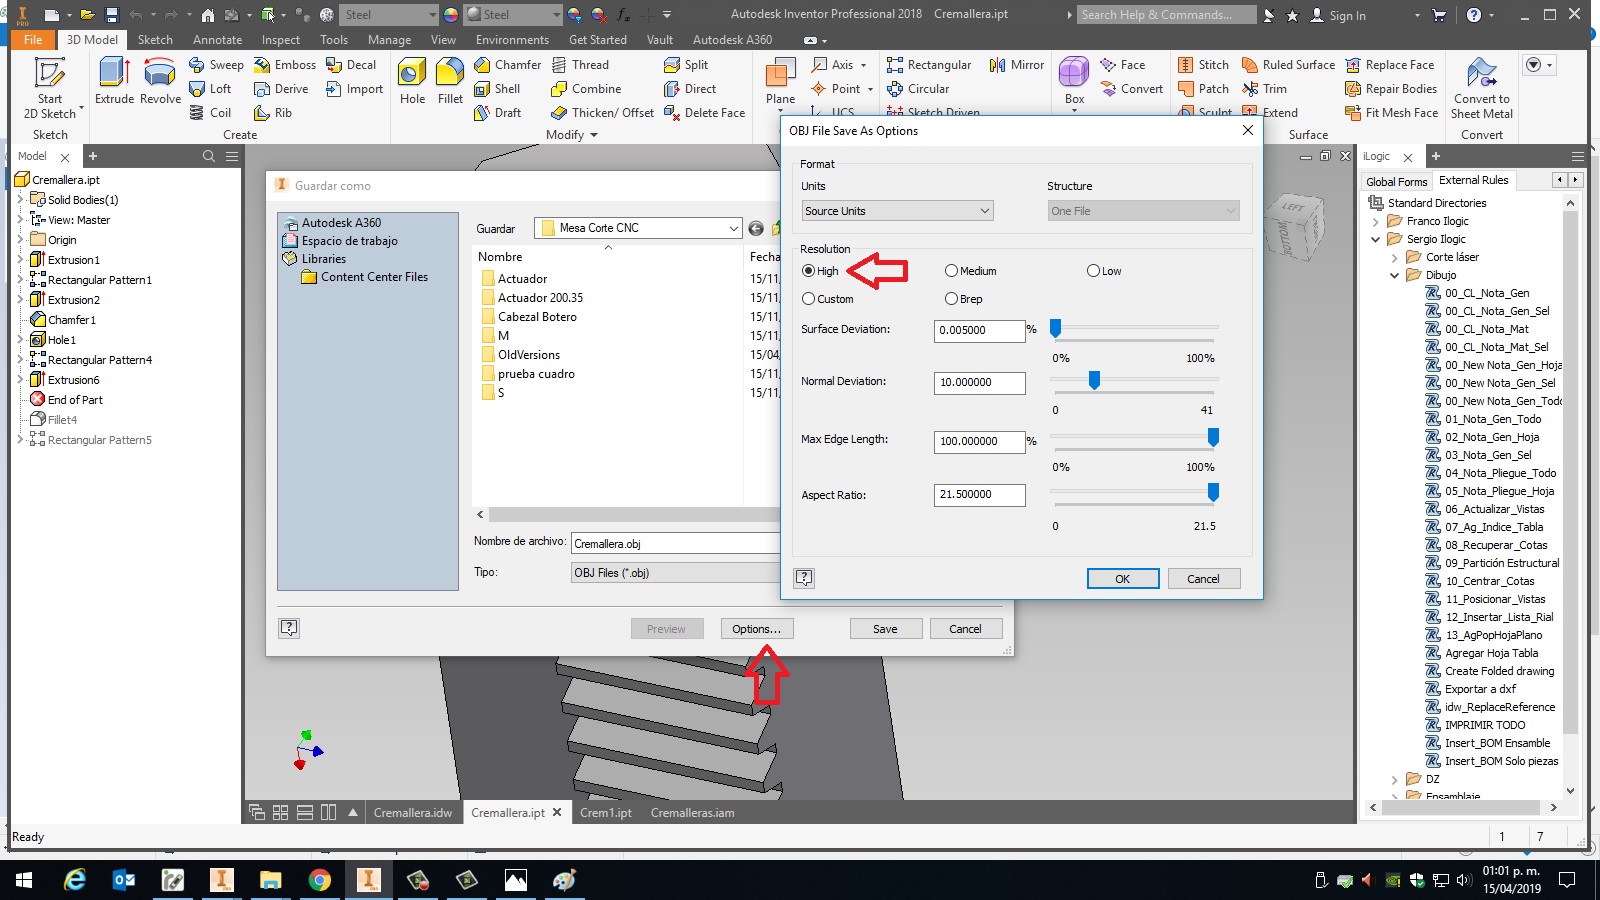
Task: Click the Aspect Ratio value field
Action: (980, 495)
